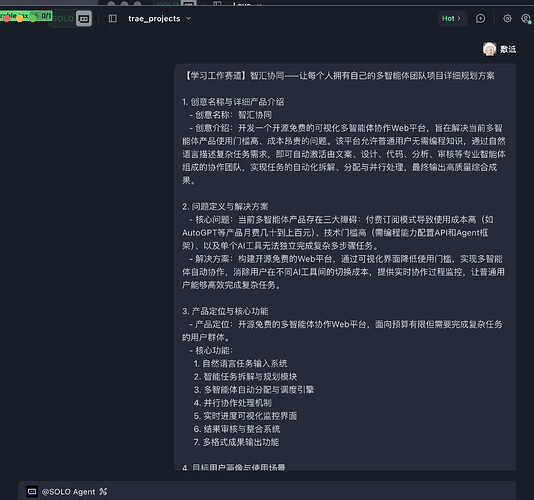534x500 pixels.
Task: Open settings gear icon
Action: pos(507,18)
